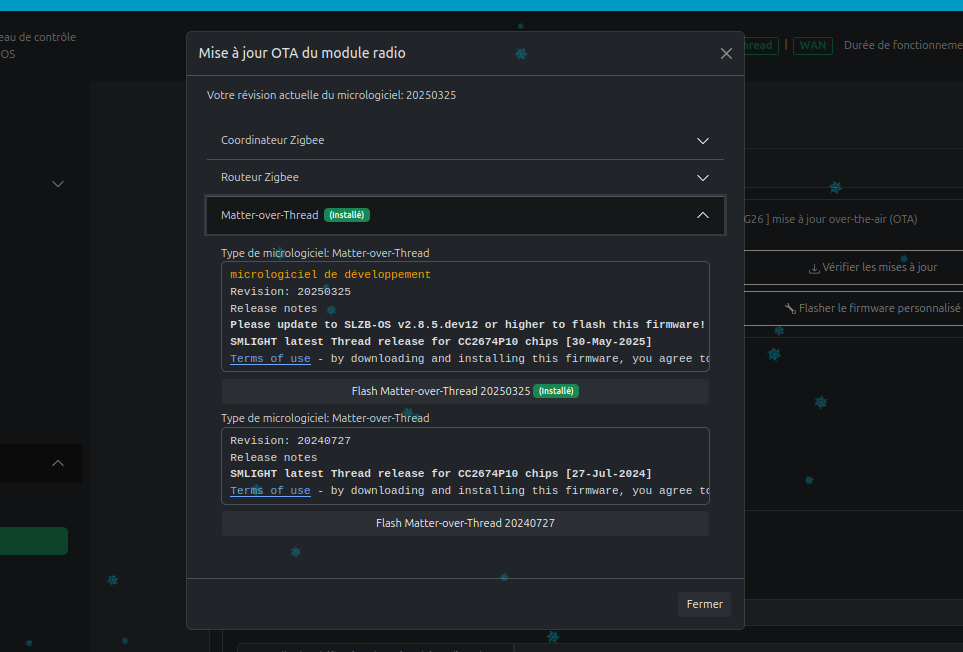Select the 'micrologiciel de développement' text
This screenshot has width=963, height=652.
click(330, 274)
